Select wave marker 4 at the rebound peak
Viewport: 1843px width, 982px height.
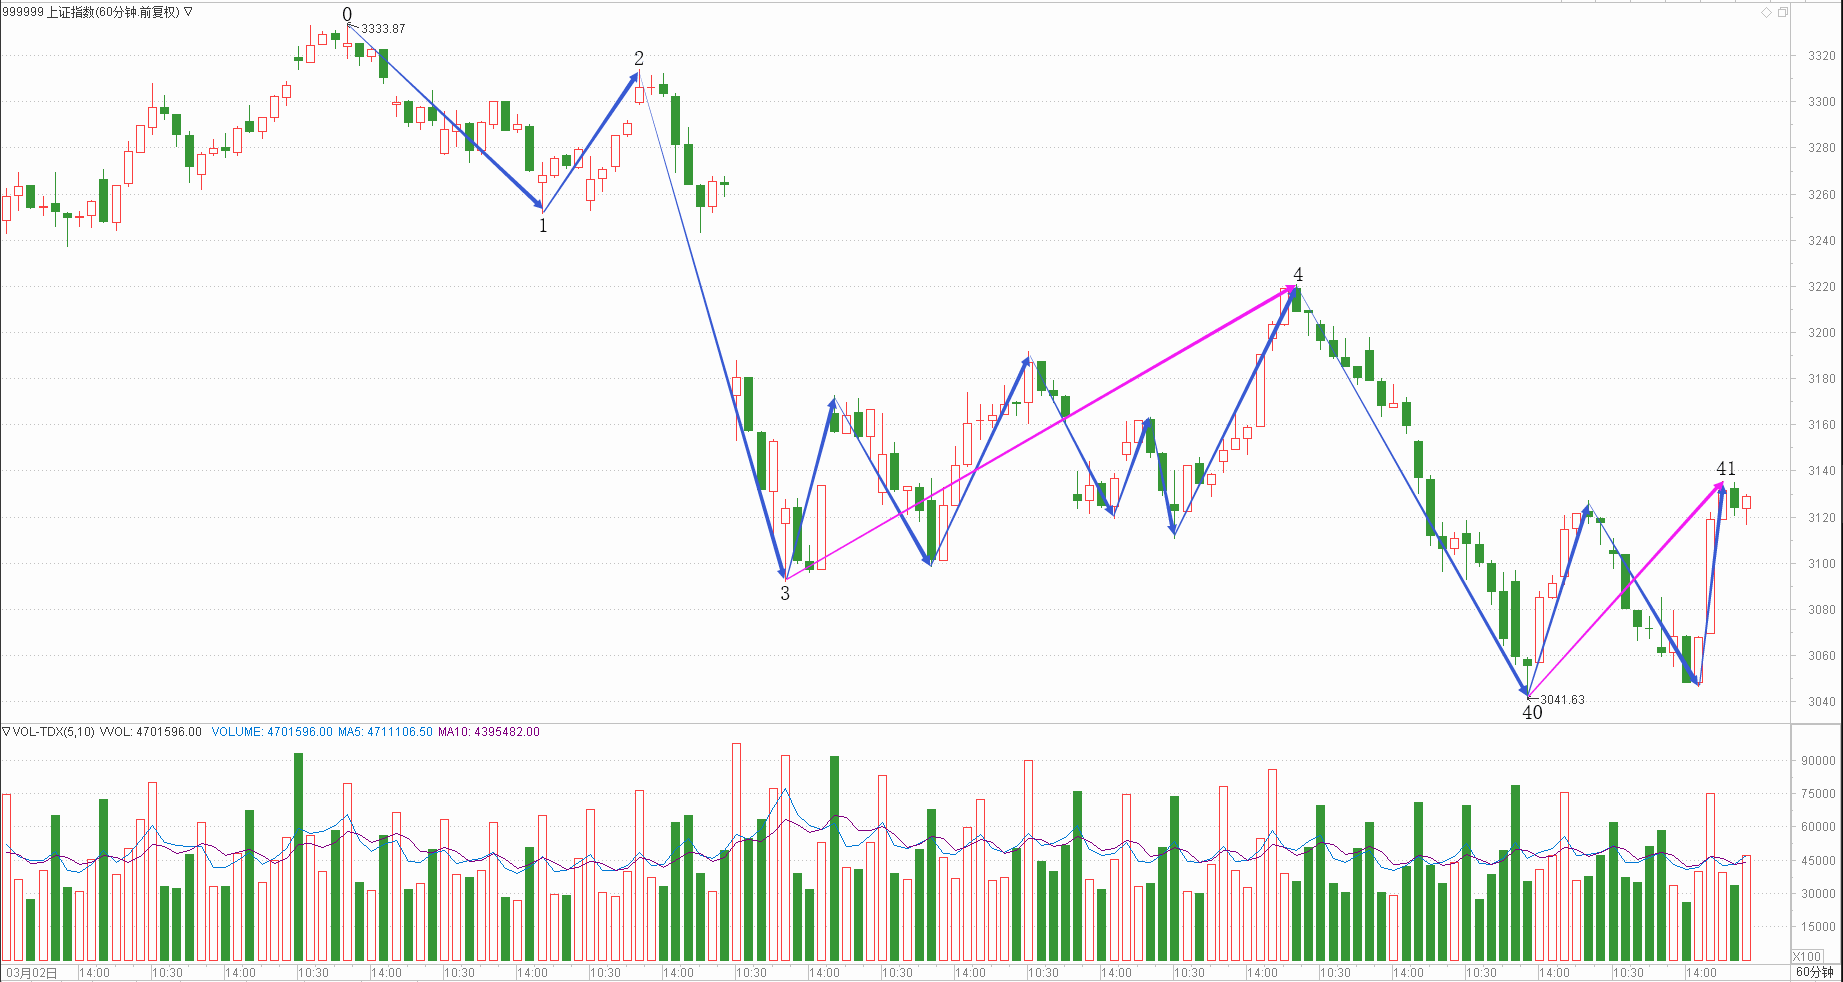(x=1298, y=274)
